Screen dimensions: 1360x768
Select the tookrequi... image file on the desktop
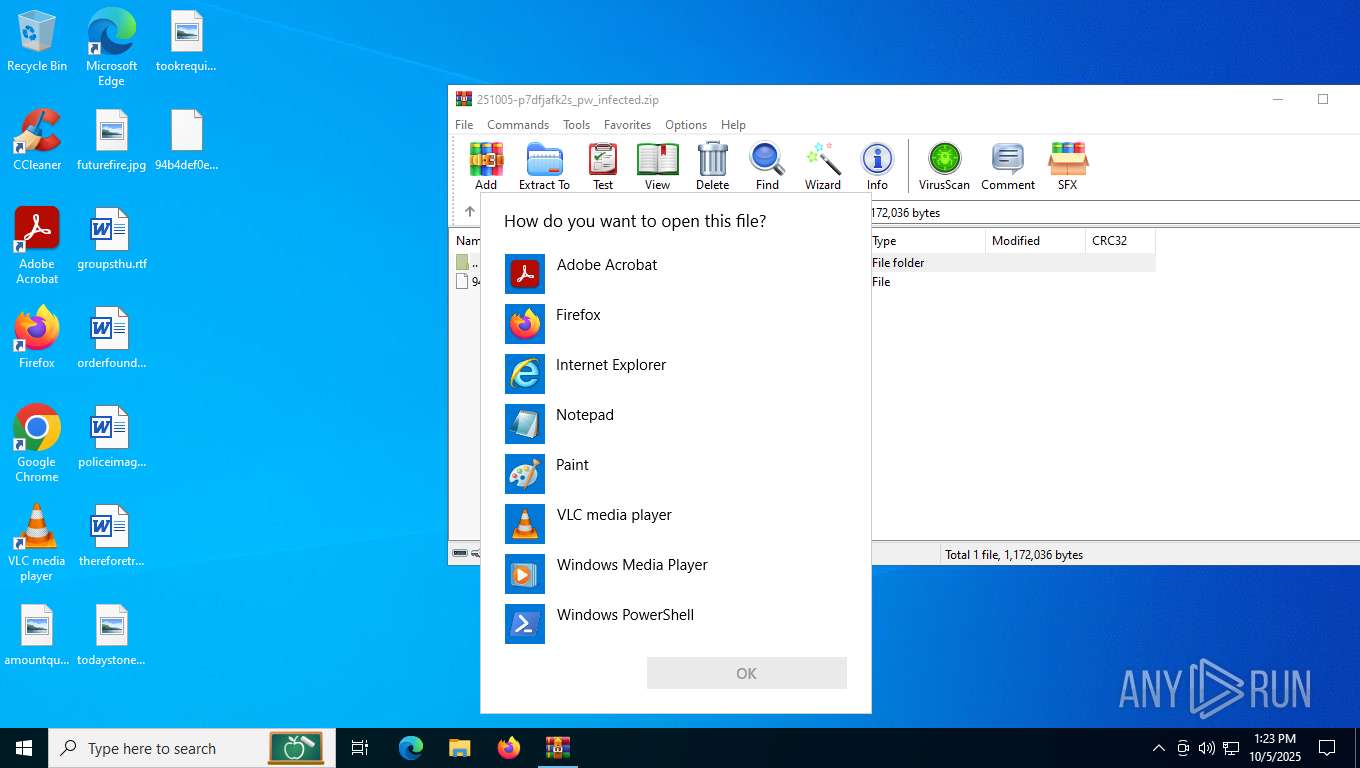186,41
